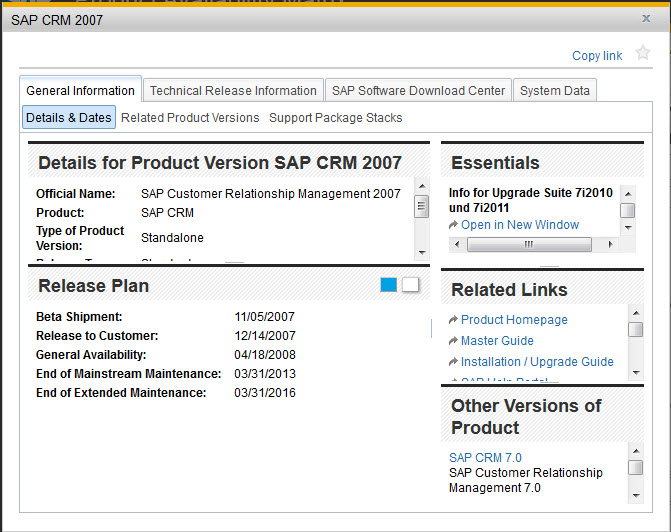Click Release to Customer date 12/14/2007
Viewport: 671px width, 532px height.
click(265, 336)
